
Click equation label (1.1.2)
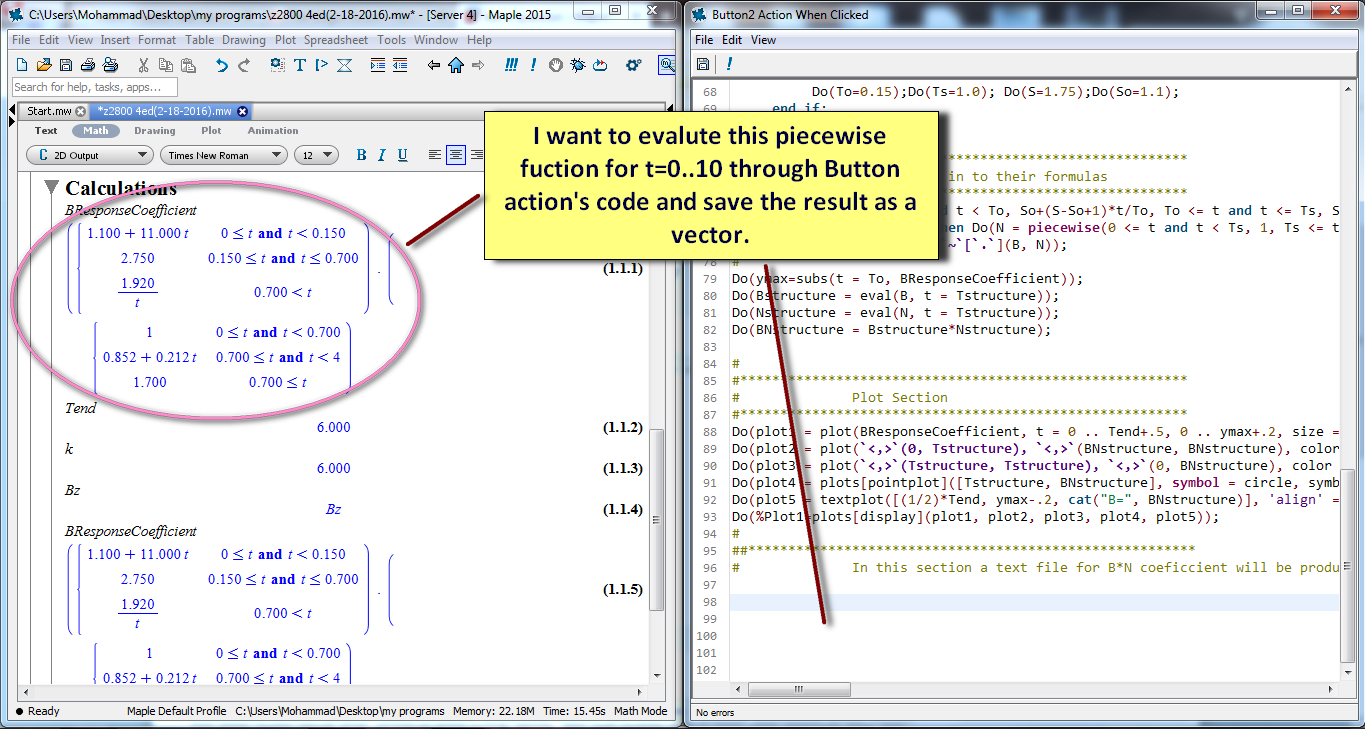pyautogui.click(x=622, y=427)
